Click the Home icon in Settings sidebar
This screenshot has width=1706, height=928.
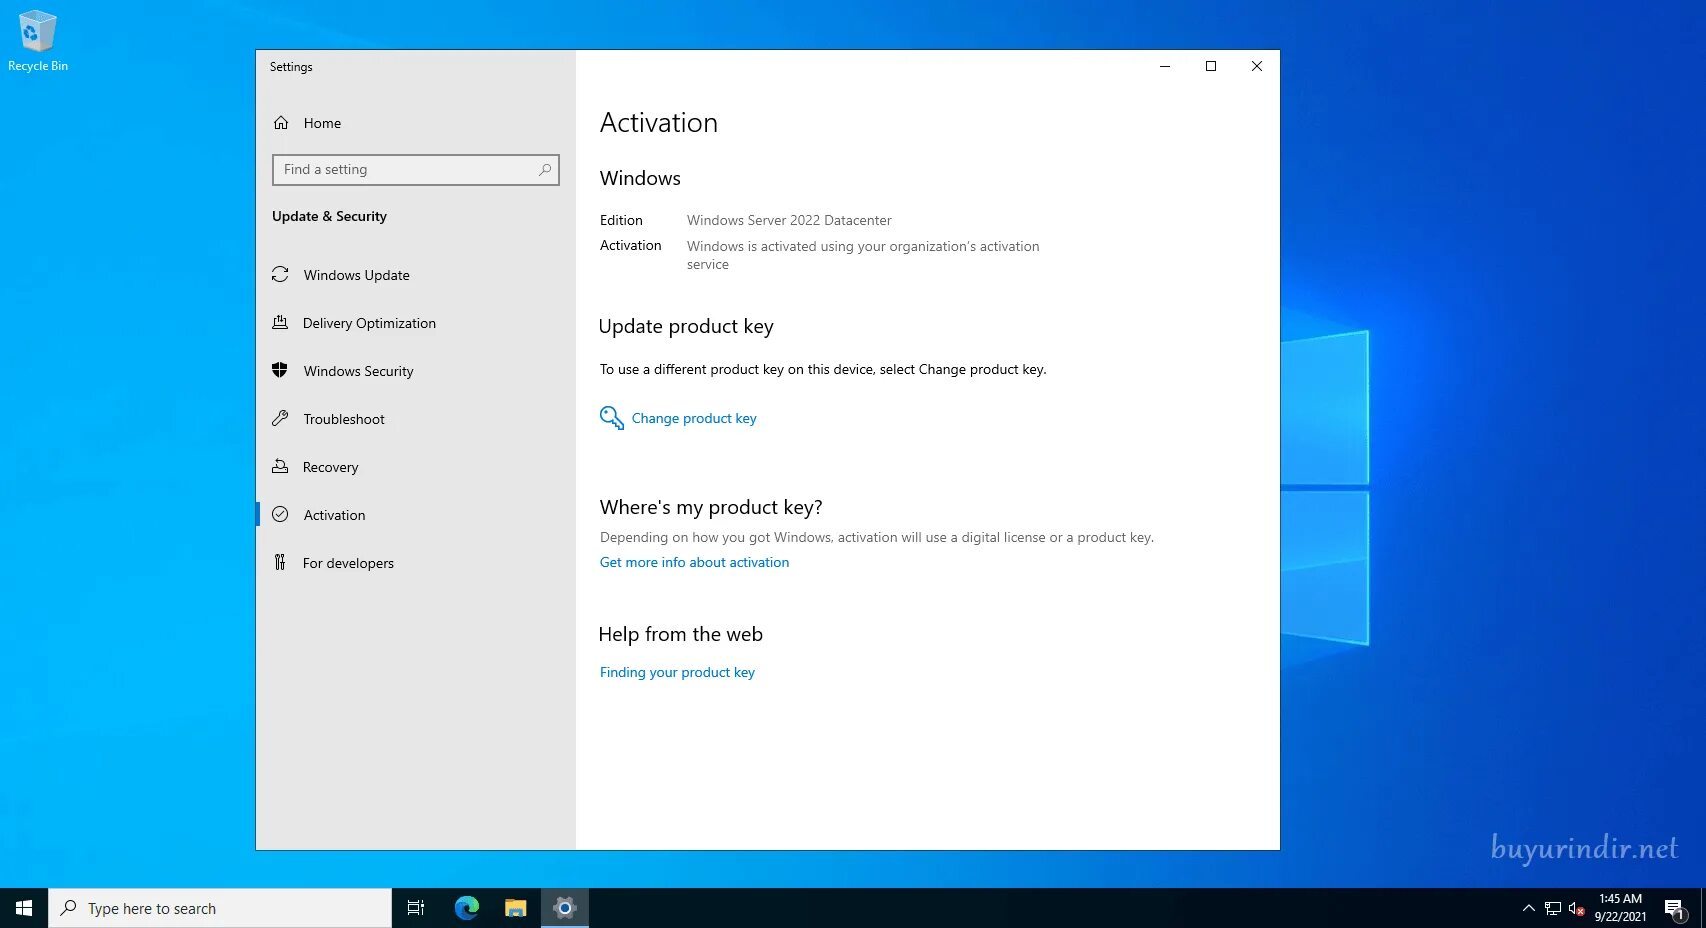[x=281, y=123]
